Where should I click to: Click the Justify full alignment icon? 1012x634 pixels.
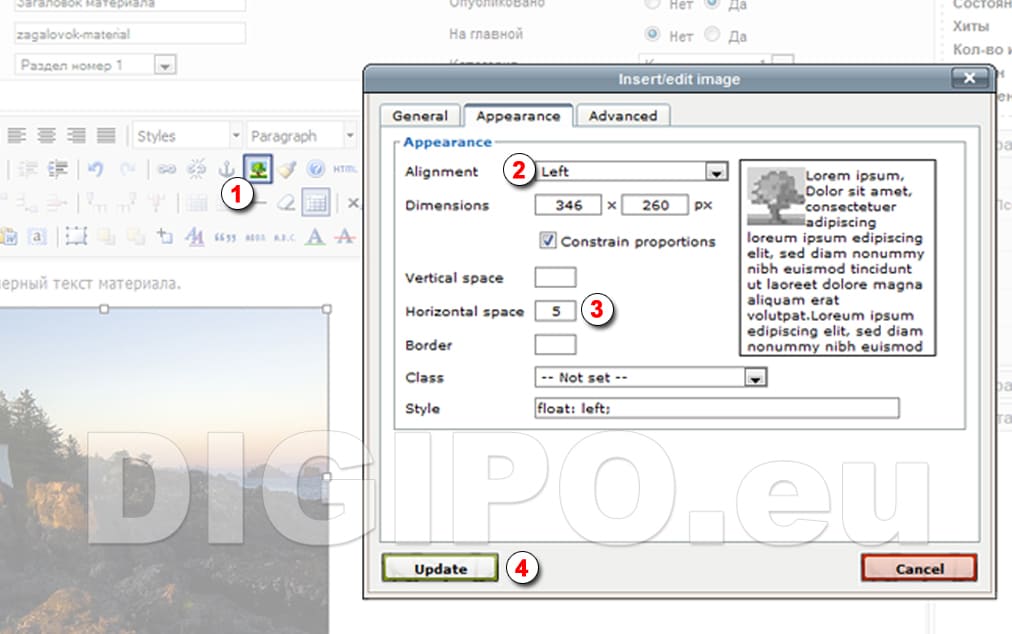[105, 135]
